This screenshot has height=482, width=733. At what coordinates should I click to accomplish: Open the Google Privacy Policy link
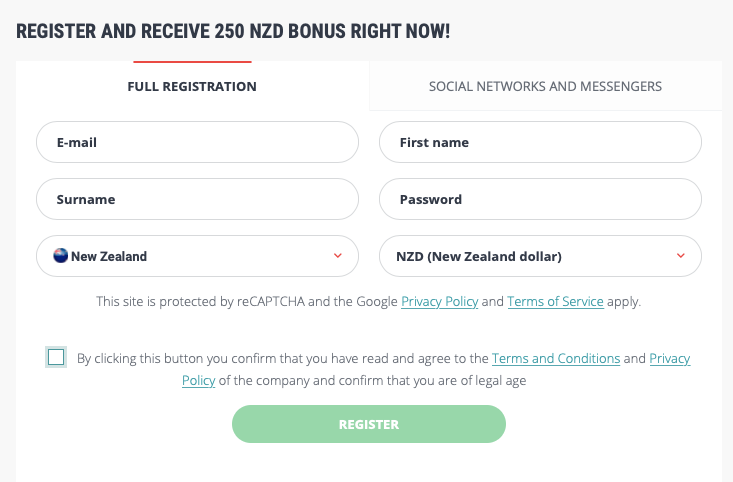[439, 301]
